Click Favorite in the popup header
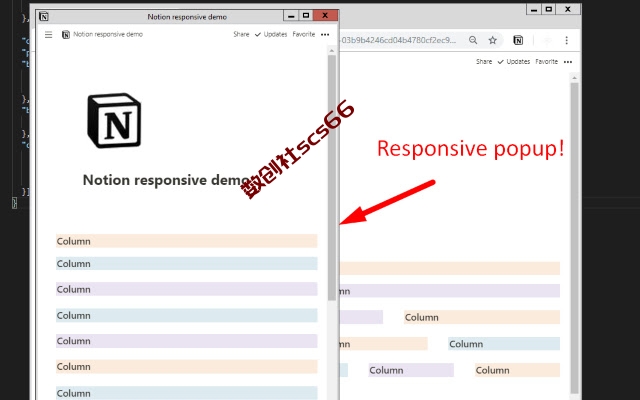The height and width of the screenshot is (400, 640). coord(304,34)
